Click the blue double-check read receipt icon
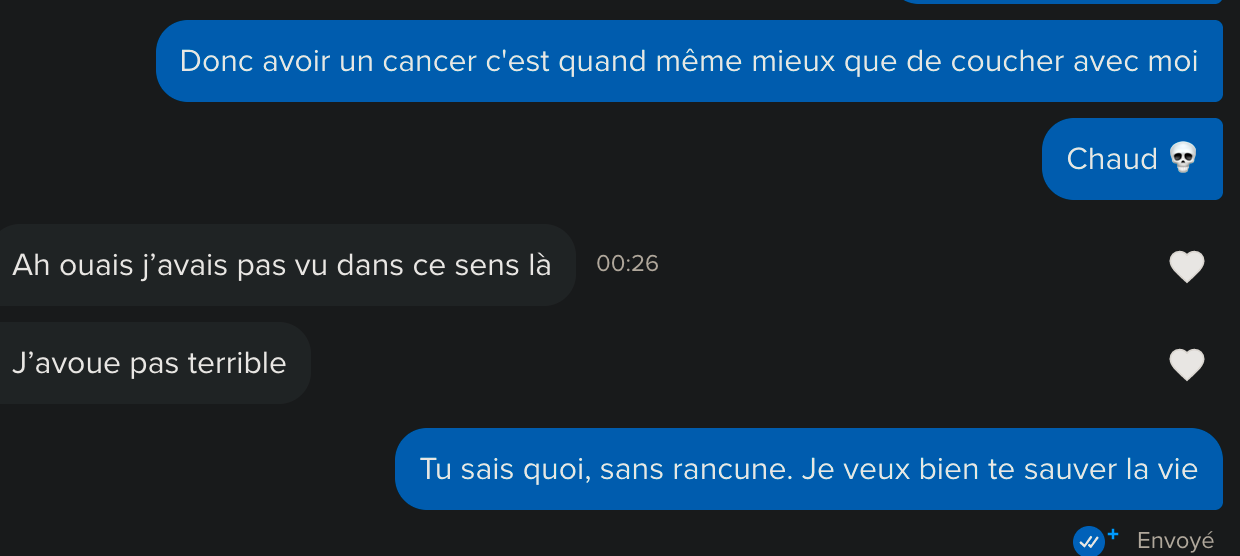The image size is (1240, 556). click(x=1088, y=541)
